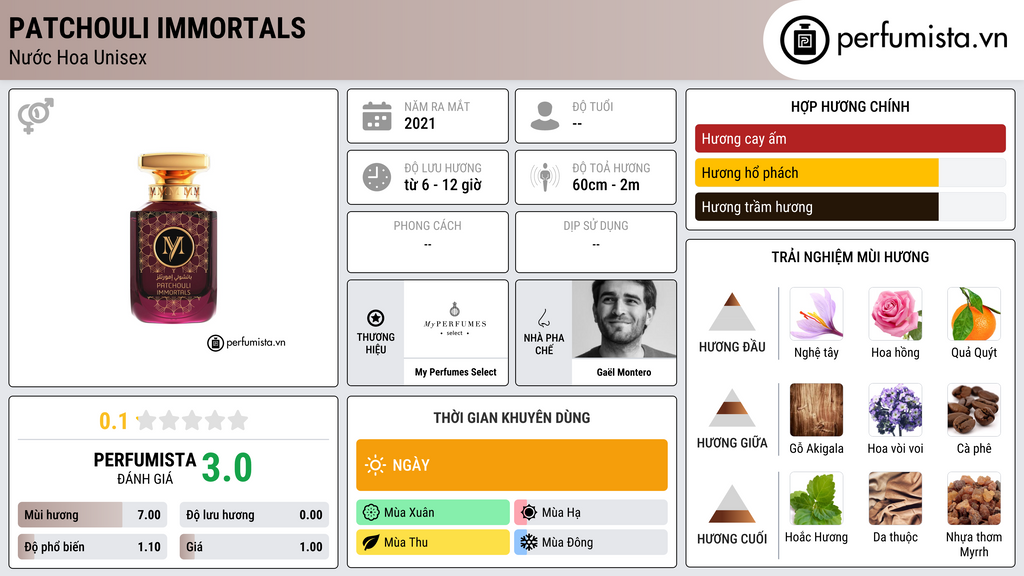
Task: Open the Gỗ Akigala wood note image
Action: tap(816, 410)
